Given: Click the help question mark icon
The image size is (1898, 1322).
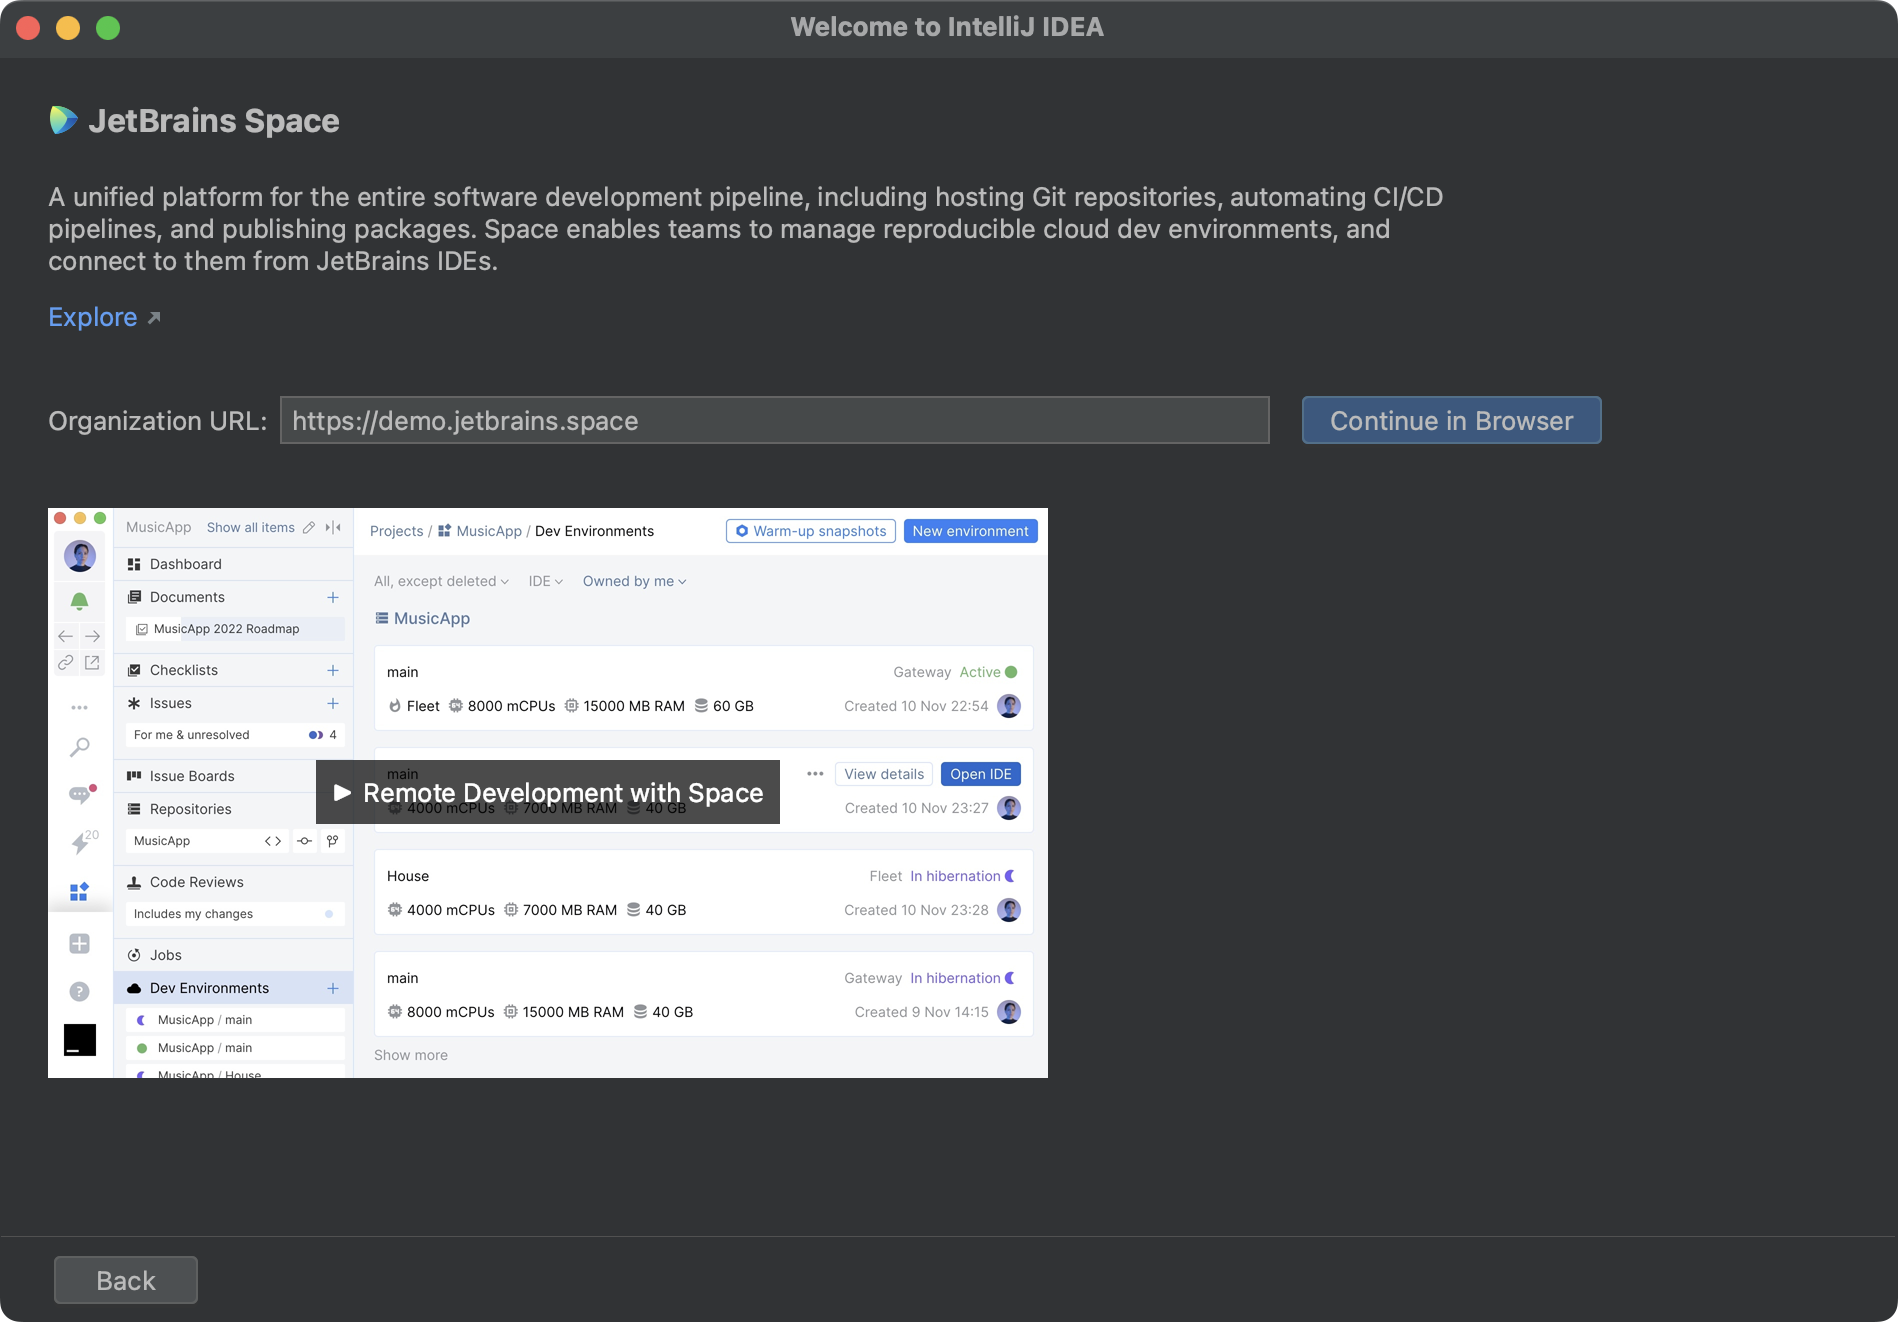Looking at the screenshot, I should (x=80, y=991).
